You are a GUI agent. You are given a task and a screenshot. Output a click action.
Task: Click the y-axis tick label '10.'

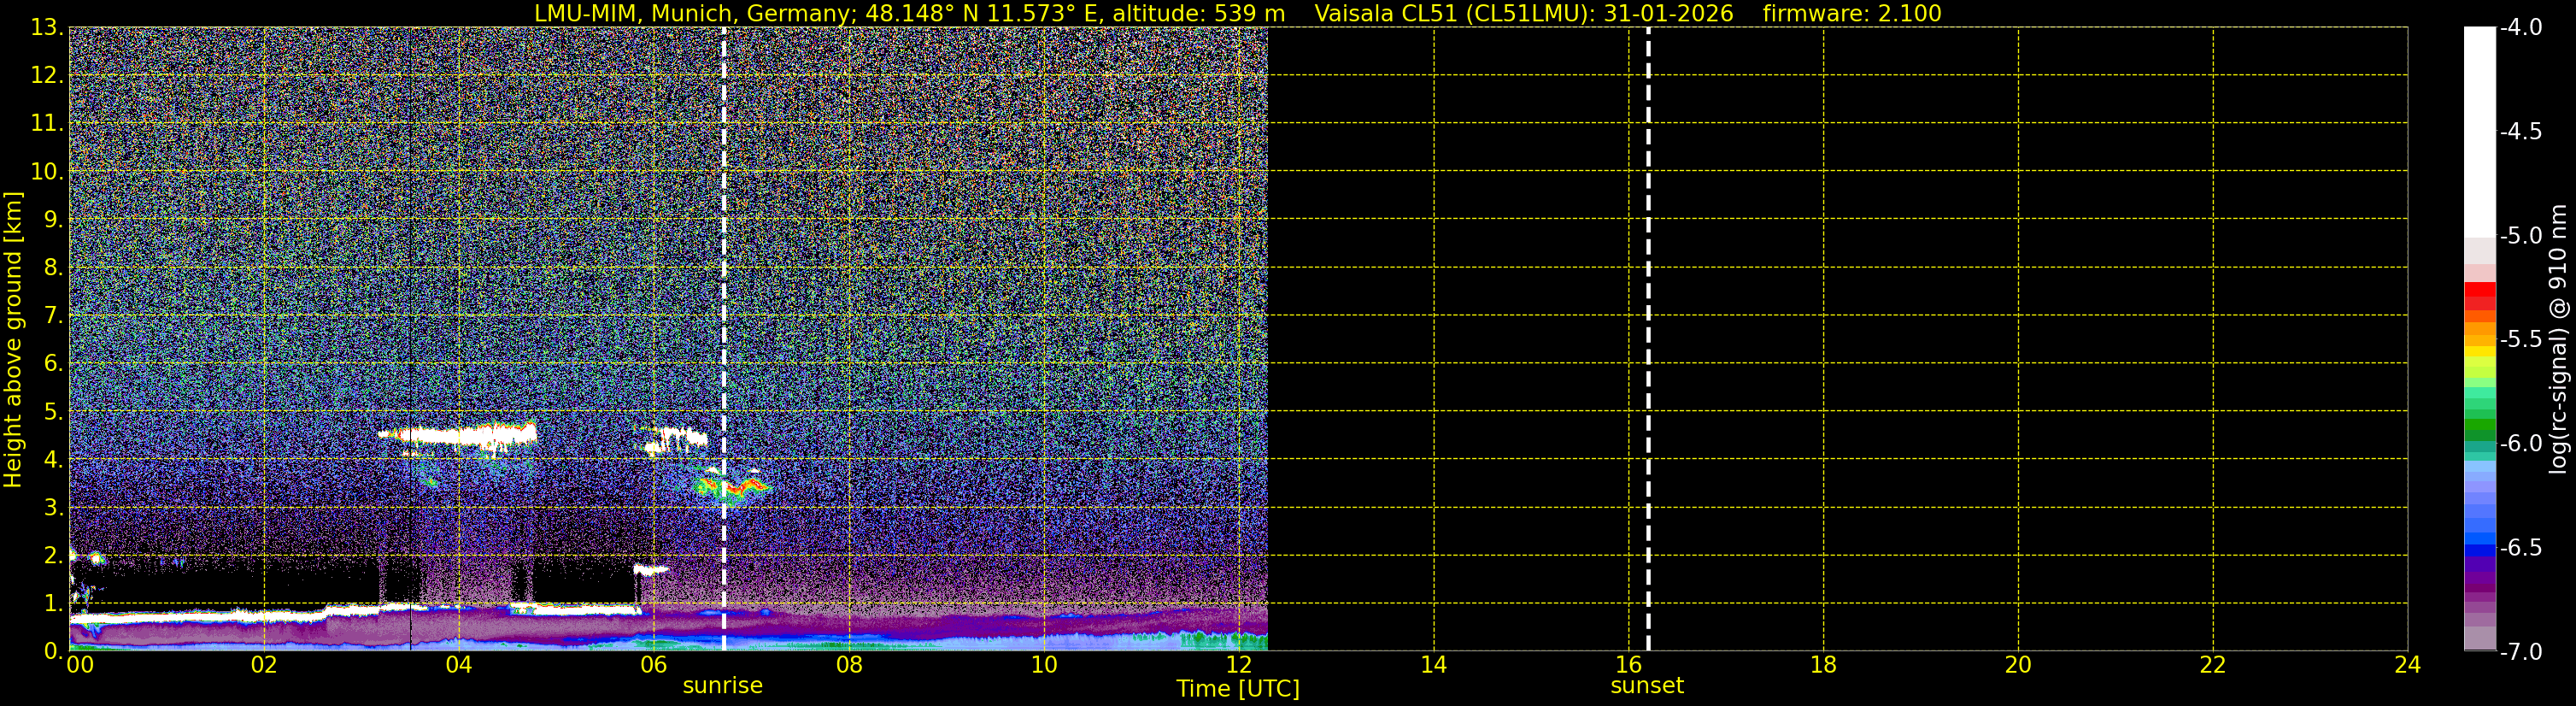coord(47,171)
